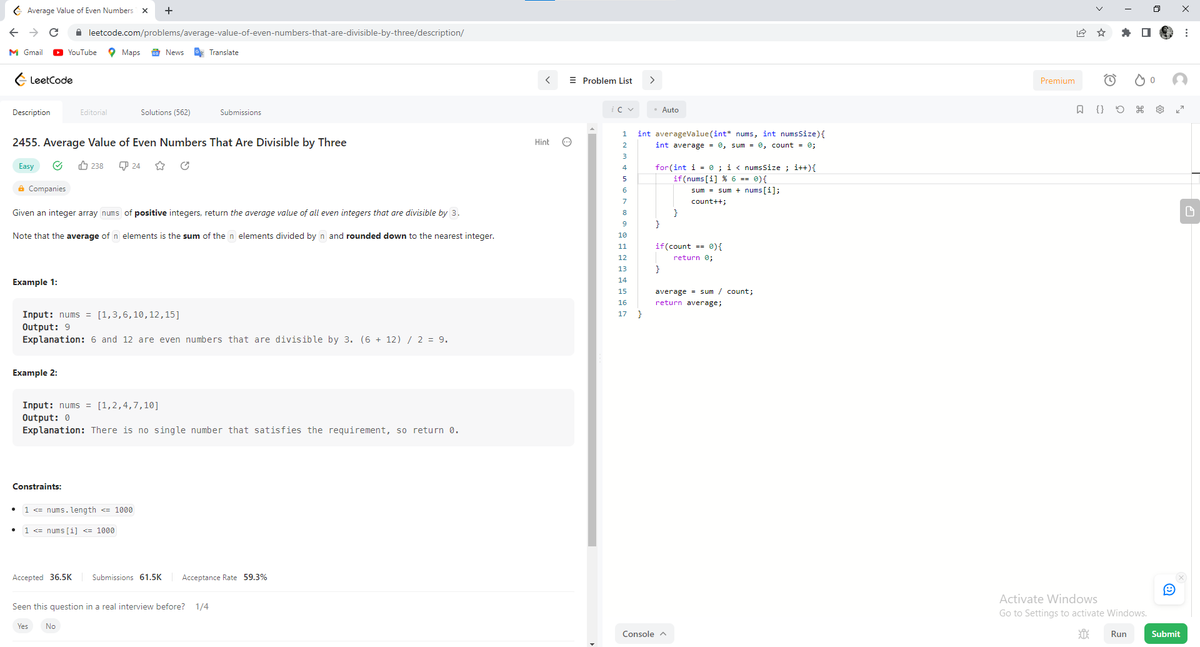Reset code to default with revert icon
This screenshot has width=1200, height=647.
[1121, 109]
